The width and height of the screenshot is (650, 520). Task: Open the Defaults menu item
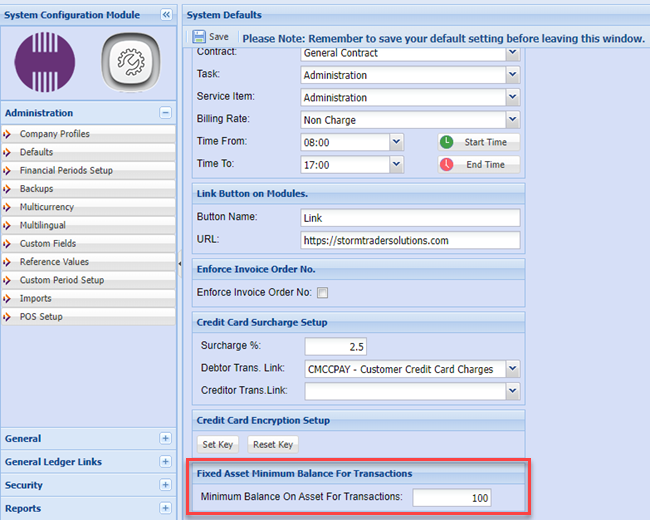coord(88,152)
